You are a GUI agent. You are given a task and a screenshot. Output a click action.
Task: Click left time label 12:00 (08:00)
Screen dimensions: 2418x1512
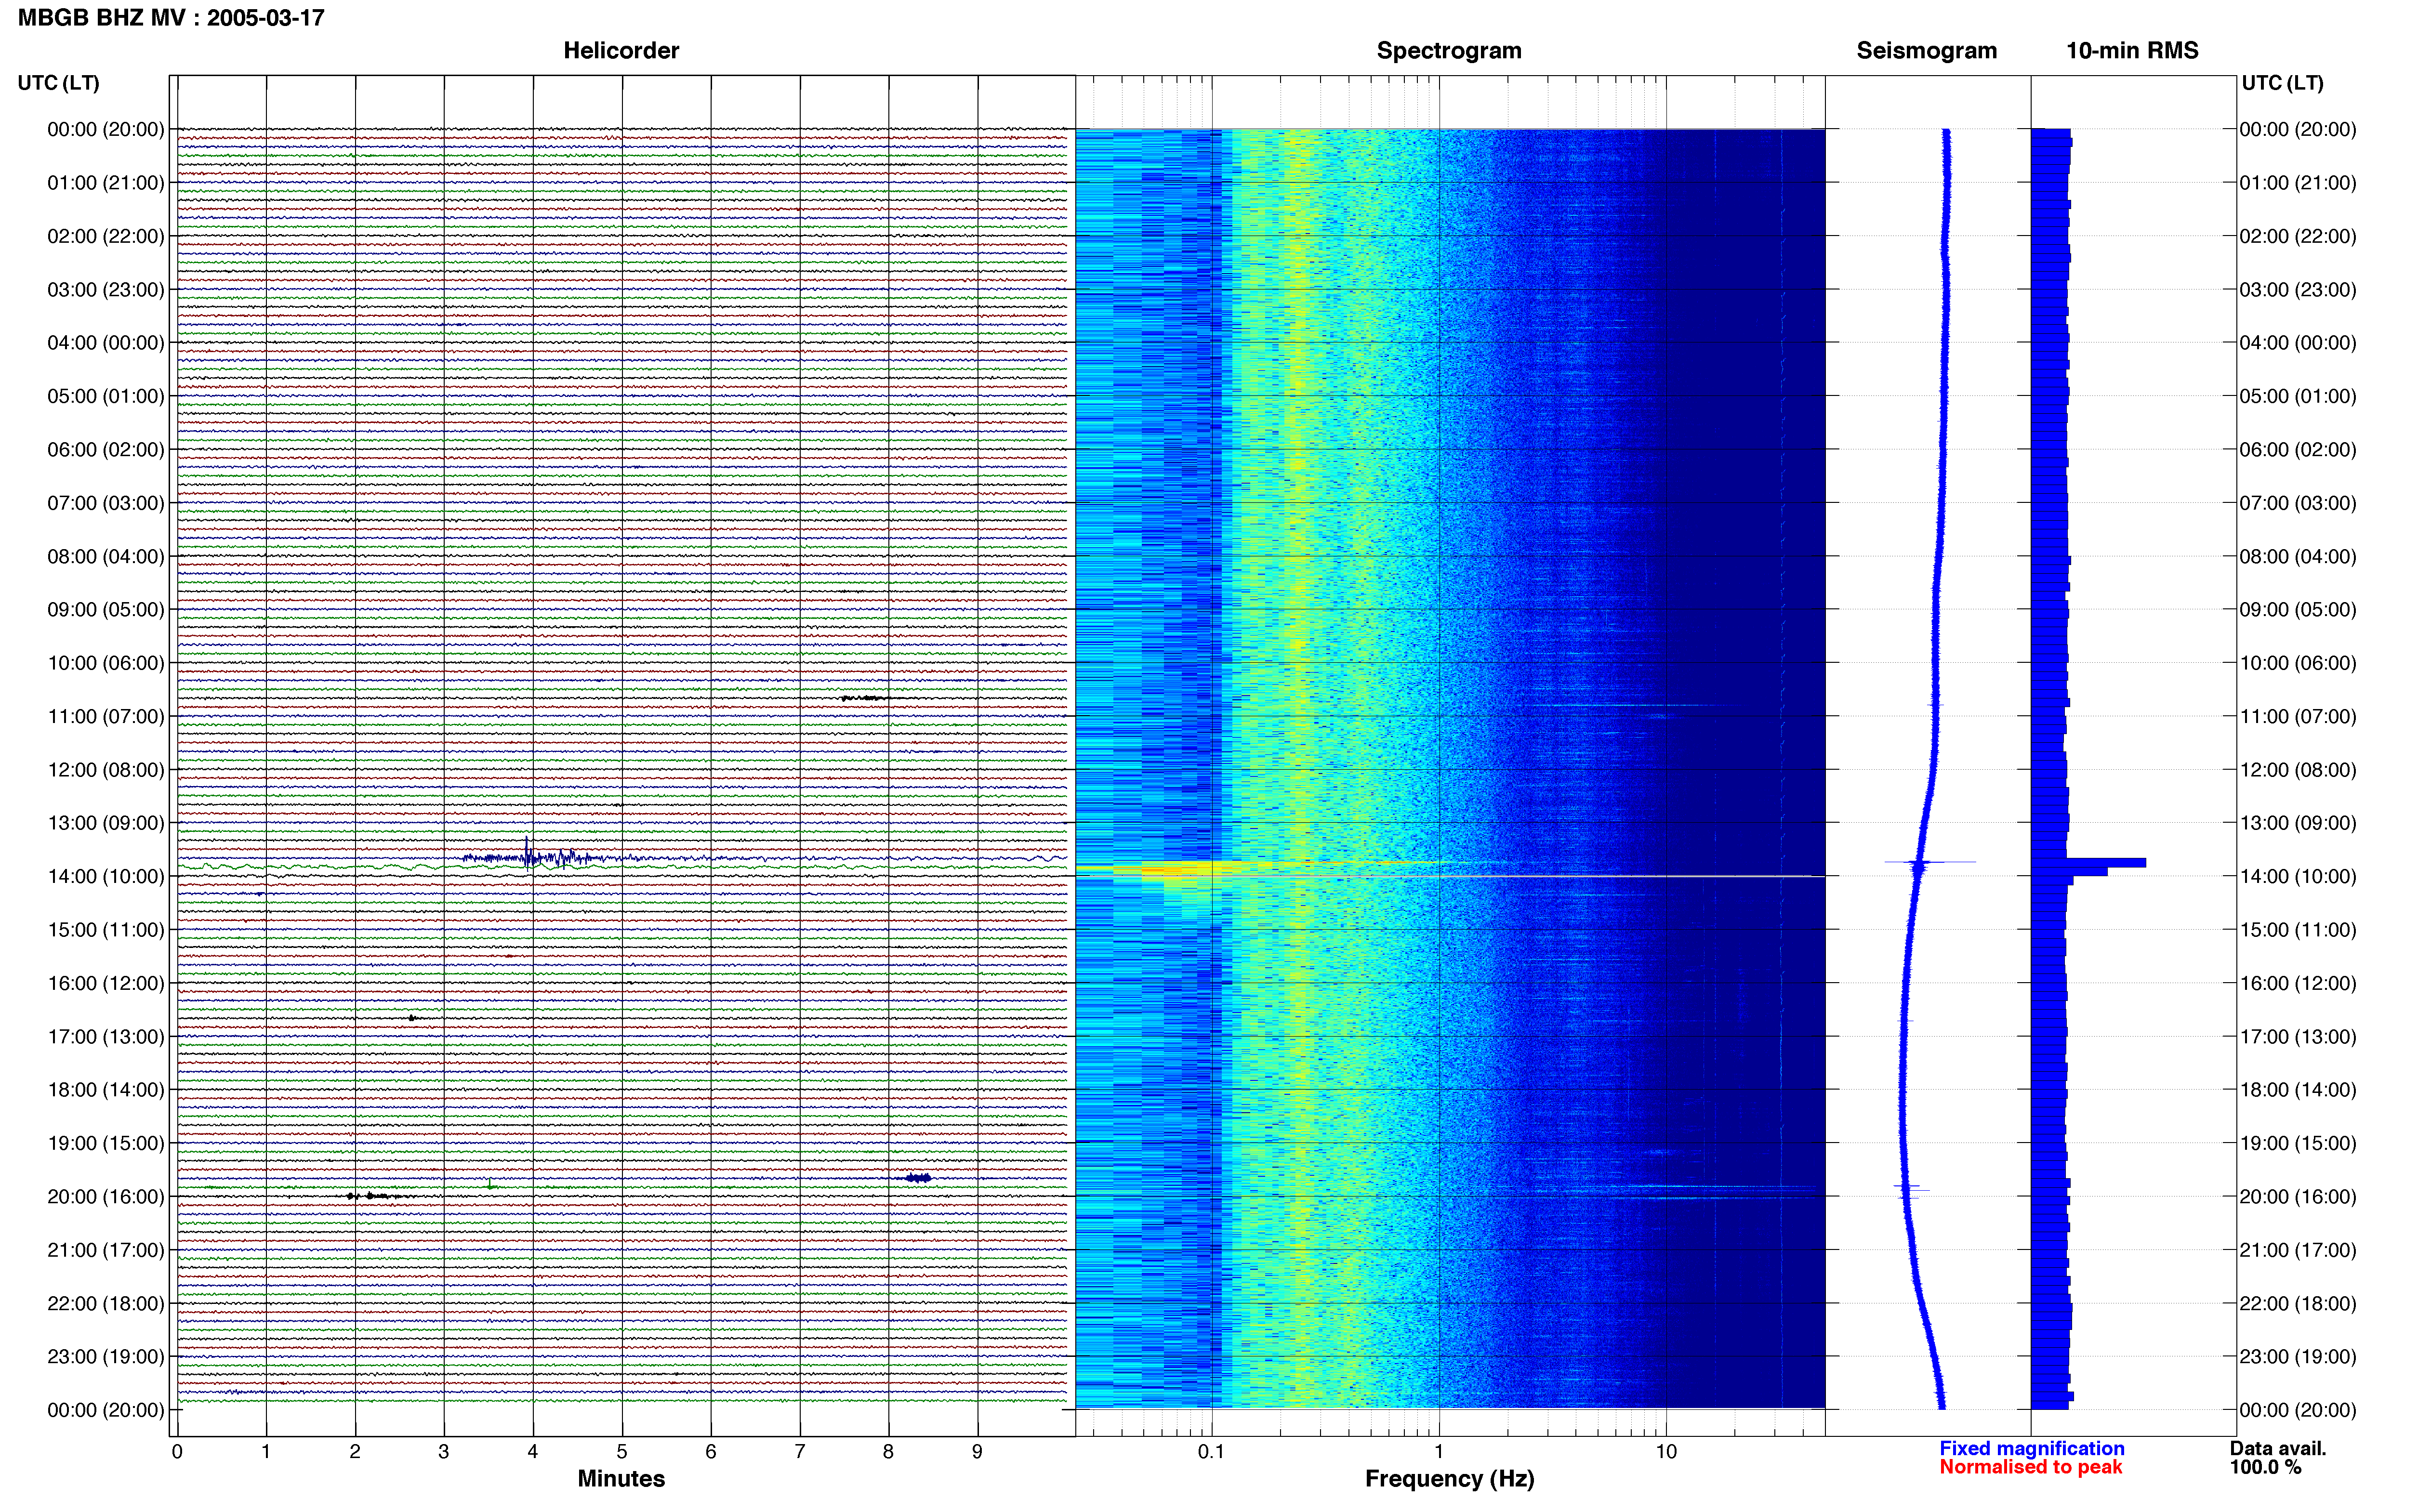(106, 770)
